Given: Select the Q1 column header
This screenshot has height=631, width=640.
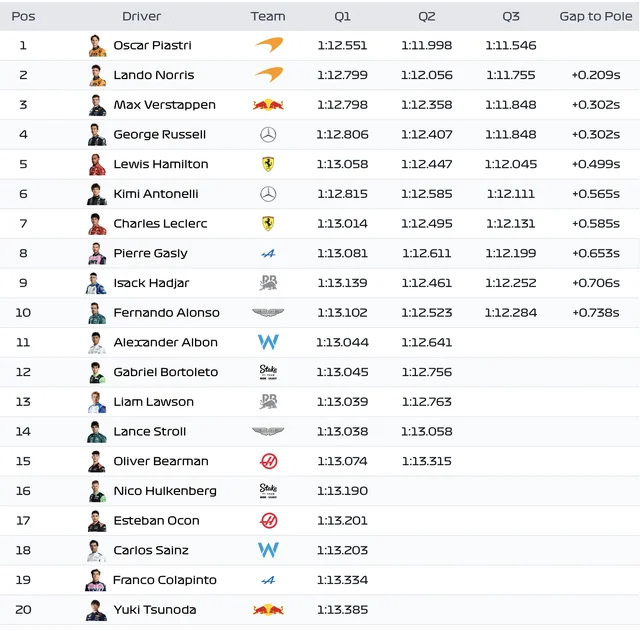Looking at the screenshot, I should coord(342,16).
